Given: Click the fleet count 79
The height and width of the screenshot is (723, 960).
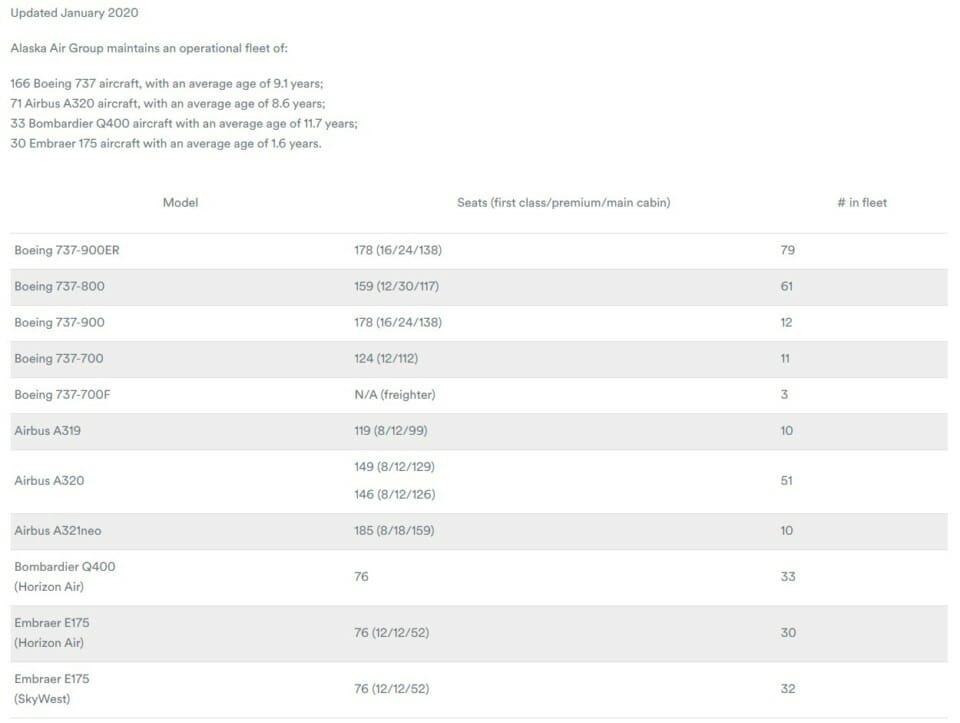Looking at the screenshot, I should [x=787, y=250].
